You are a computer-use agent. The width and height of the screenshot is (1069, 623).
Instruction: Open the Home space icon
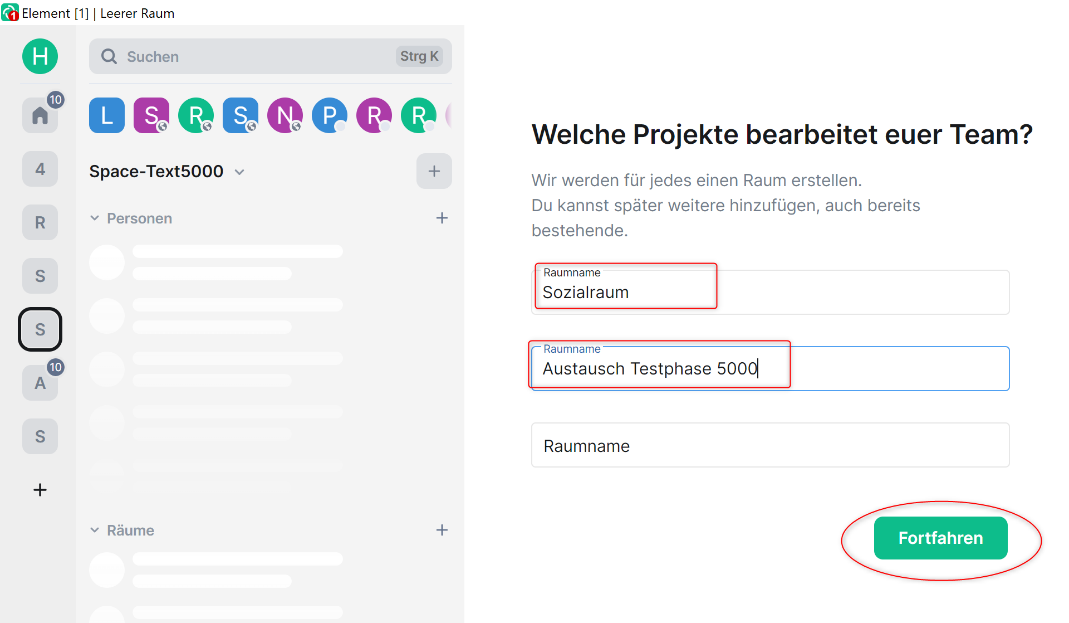[40, 116]
